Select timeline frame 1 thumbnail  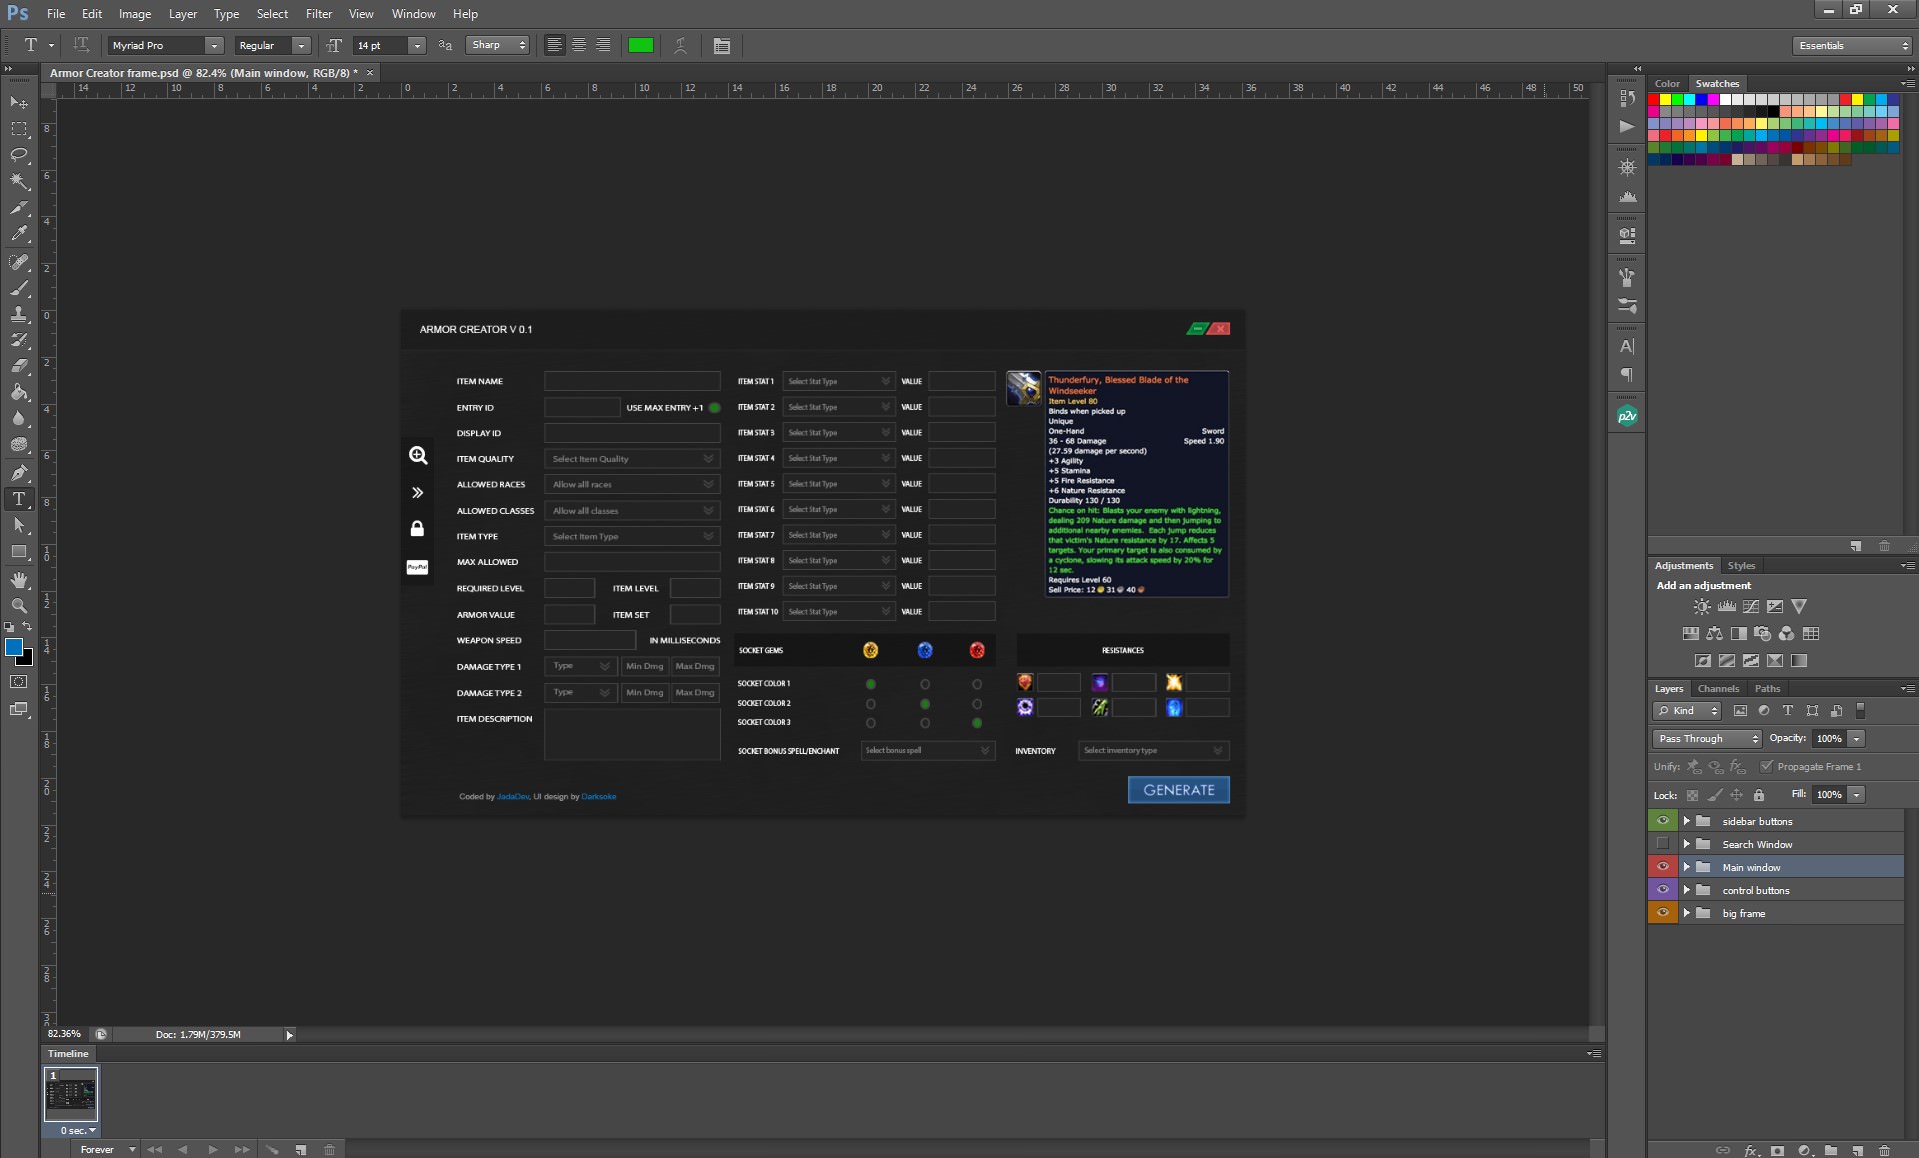[71, 1095]
